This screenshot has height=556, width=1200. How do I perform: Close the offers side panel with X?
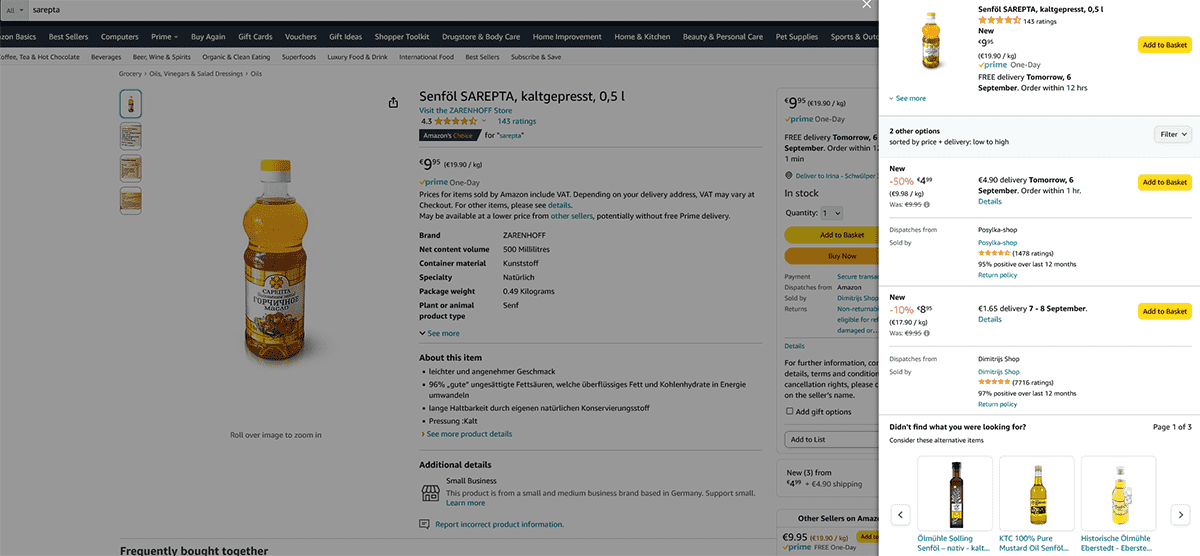[867, 5]
